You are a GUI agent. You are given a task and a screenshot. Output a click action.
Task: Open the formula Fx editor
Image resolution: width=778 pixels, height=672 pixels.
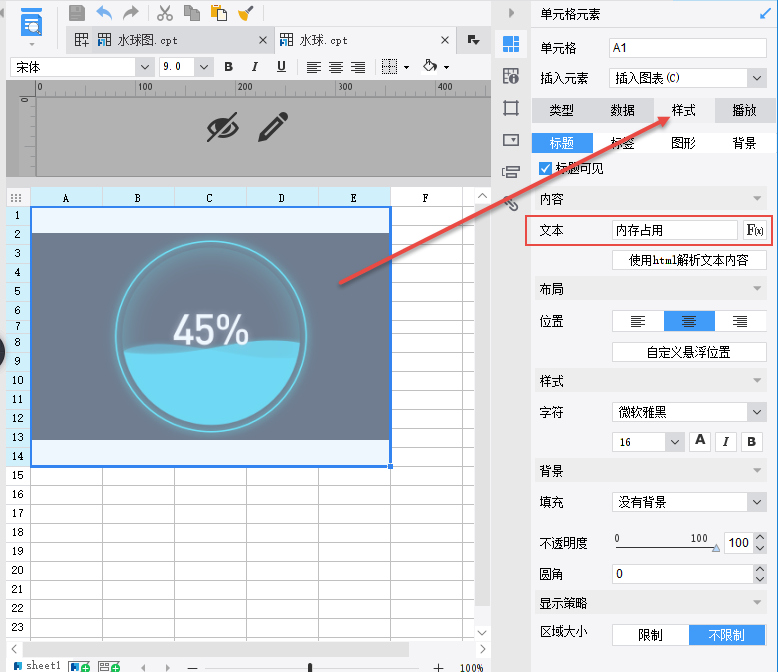point(755,230)
